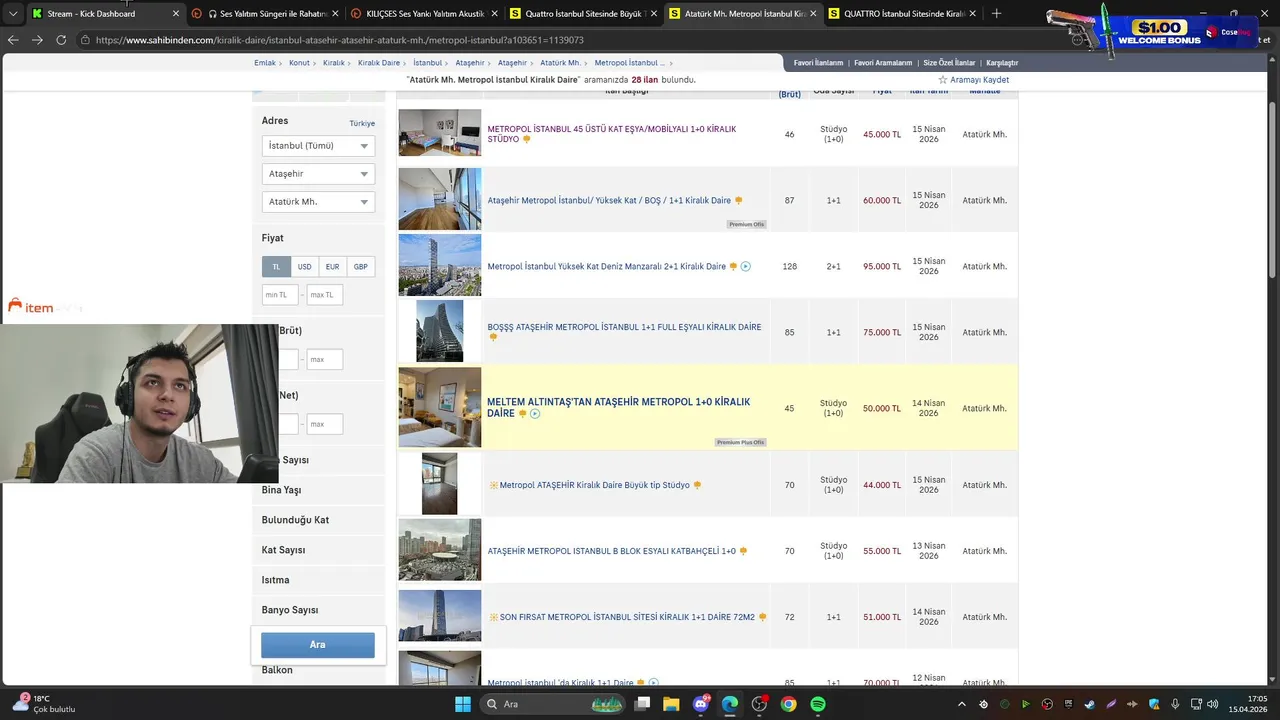Switch to QUATTRO İstanbul Sitesinde Kiralık tab
The width and height of the screenshot is (1280, 720).
pos(904,14)
